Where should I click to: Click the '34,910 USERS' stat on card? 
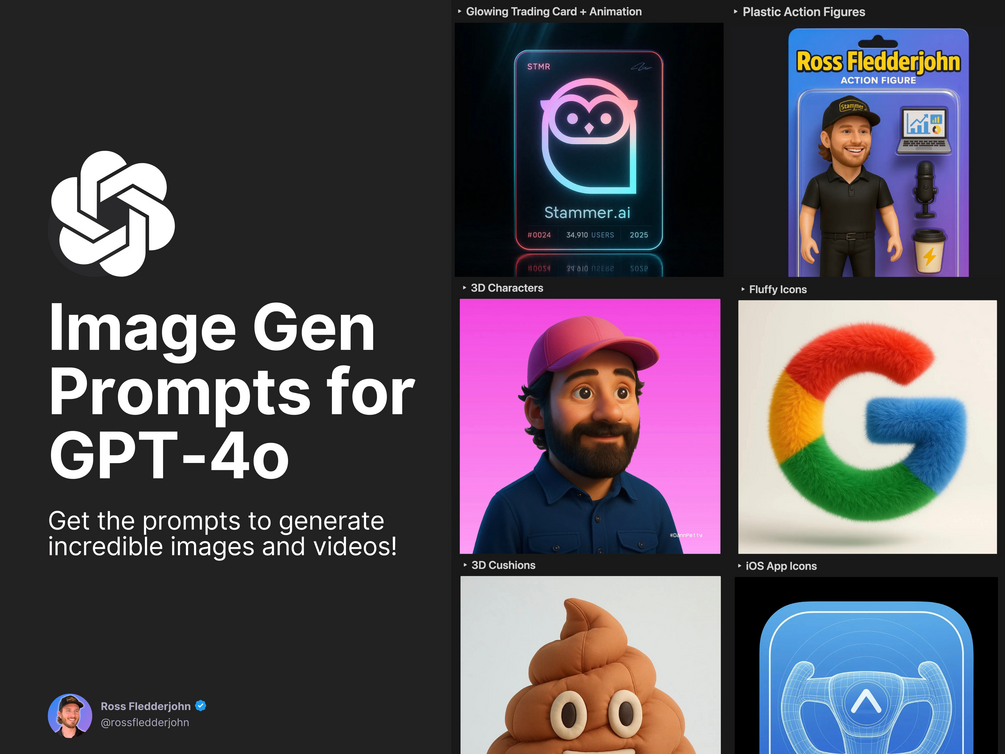click(x=590, y=235)
